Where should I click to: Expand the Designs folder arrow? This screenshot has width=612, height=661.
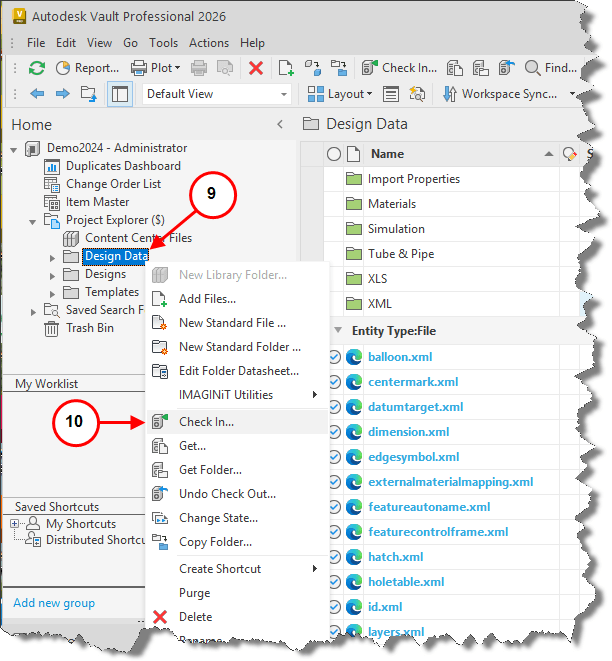point(52,276)
